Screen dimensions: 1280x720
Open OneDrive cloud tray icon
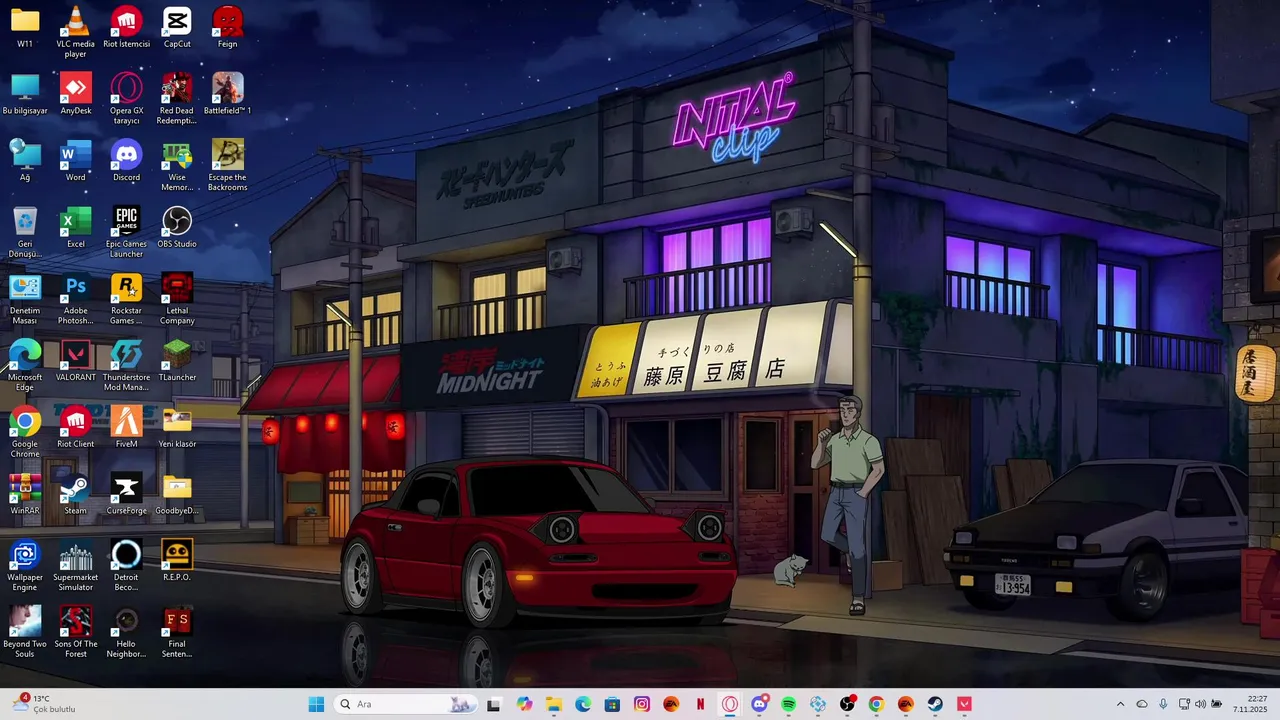1141,704
